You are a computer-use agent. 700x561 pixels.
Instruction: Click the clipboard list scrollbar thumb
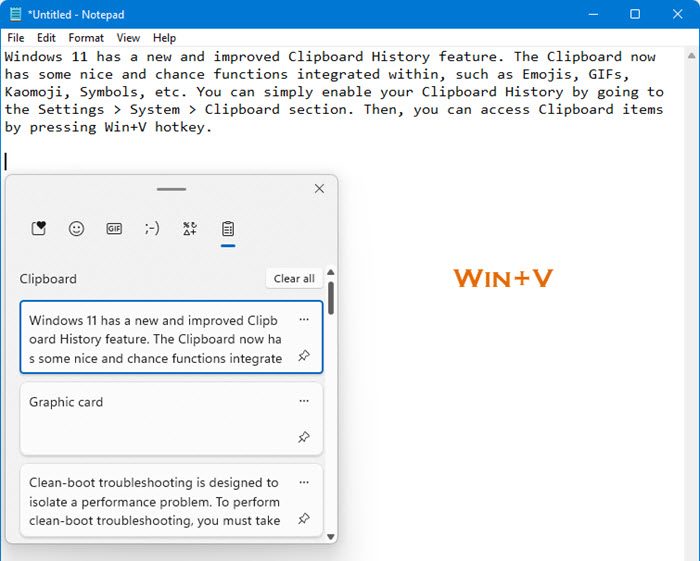point(331,298)
